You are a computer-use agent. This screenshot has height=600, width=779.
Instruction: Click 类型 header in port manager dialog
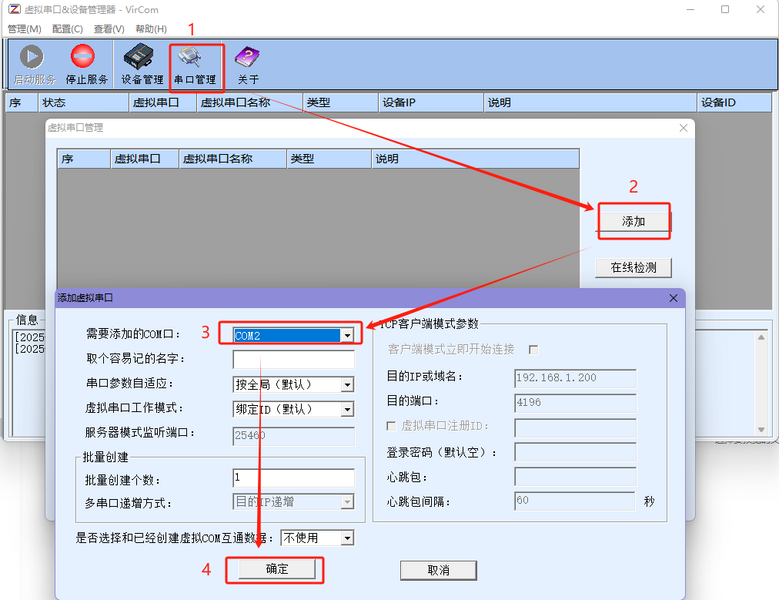pyautogui.click(x=329, y=159)
